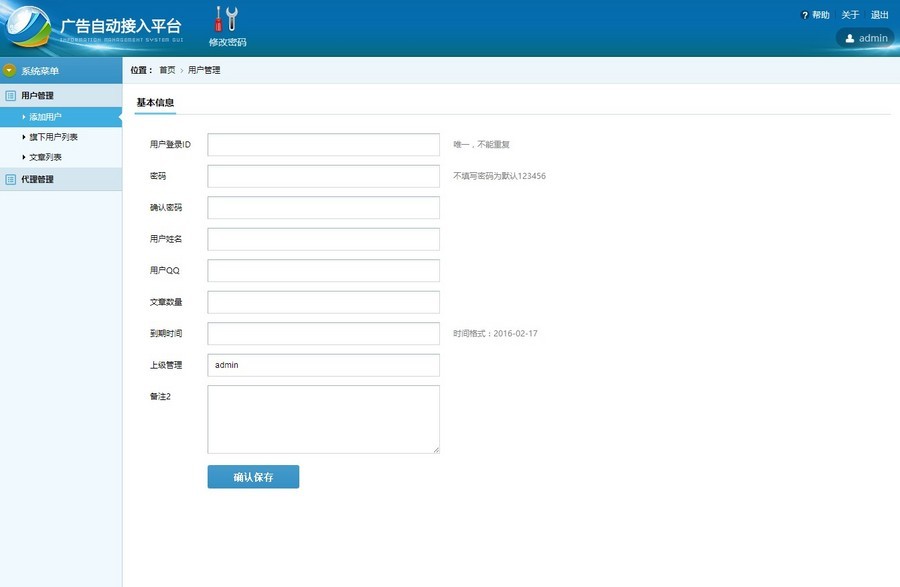Open the 修改密码 tools icon

click(x=227, y=19)
